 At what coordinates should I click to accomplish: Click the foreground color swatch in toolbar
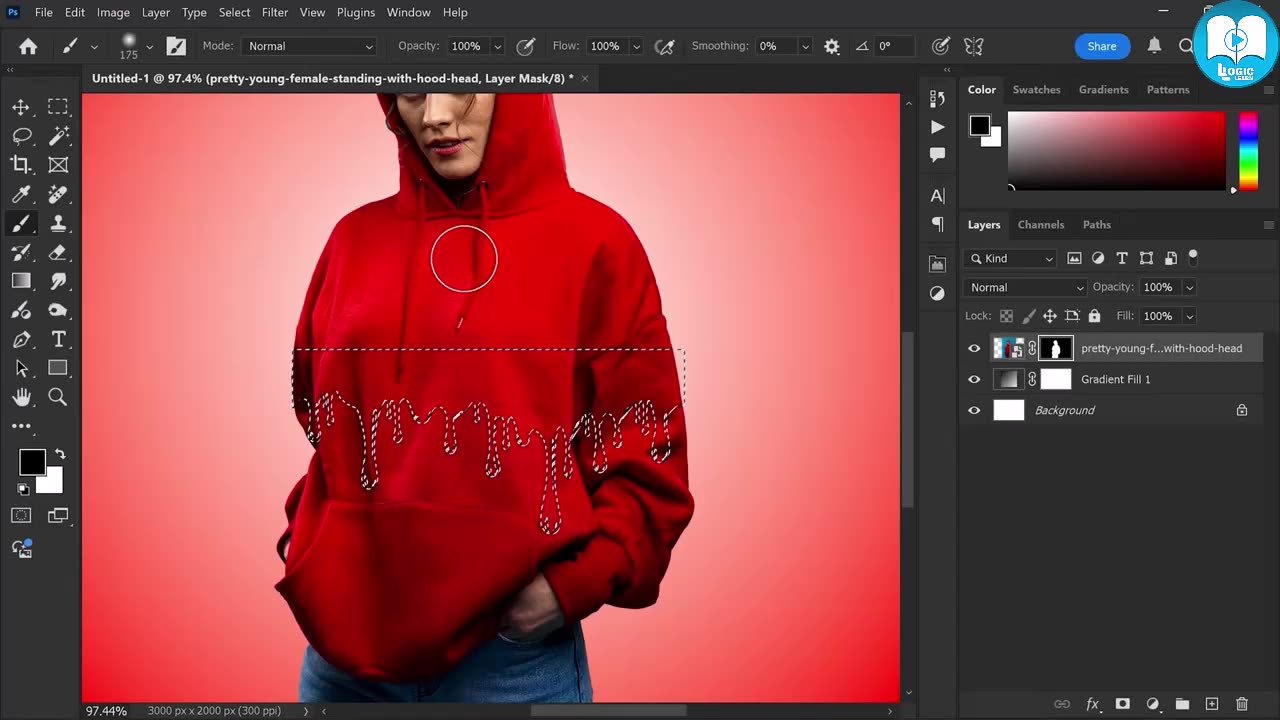31,462
